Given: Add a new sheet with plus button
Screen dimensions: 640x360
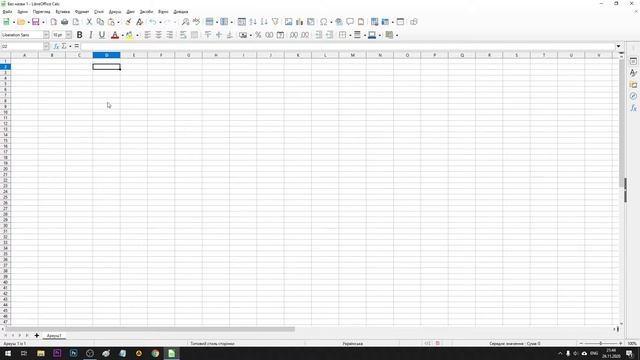Looking at the screenshot, I should pos(36,336).
